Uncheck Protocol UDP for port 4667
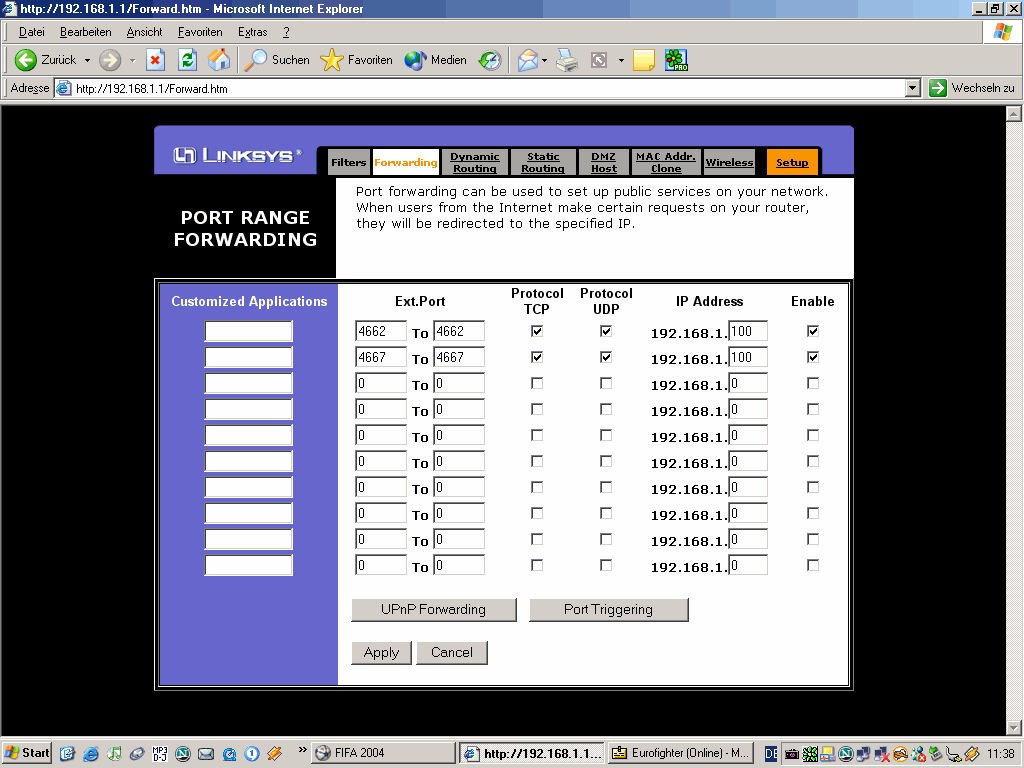The height and width of the screenshot is (768, 1024). (x=606, y=357)
